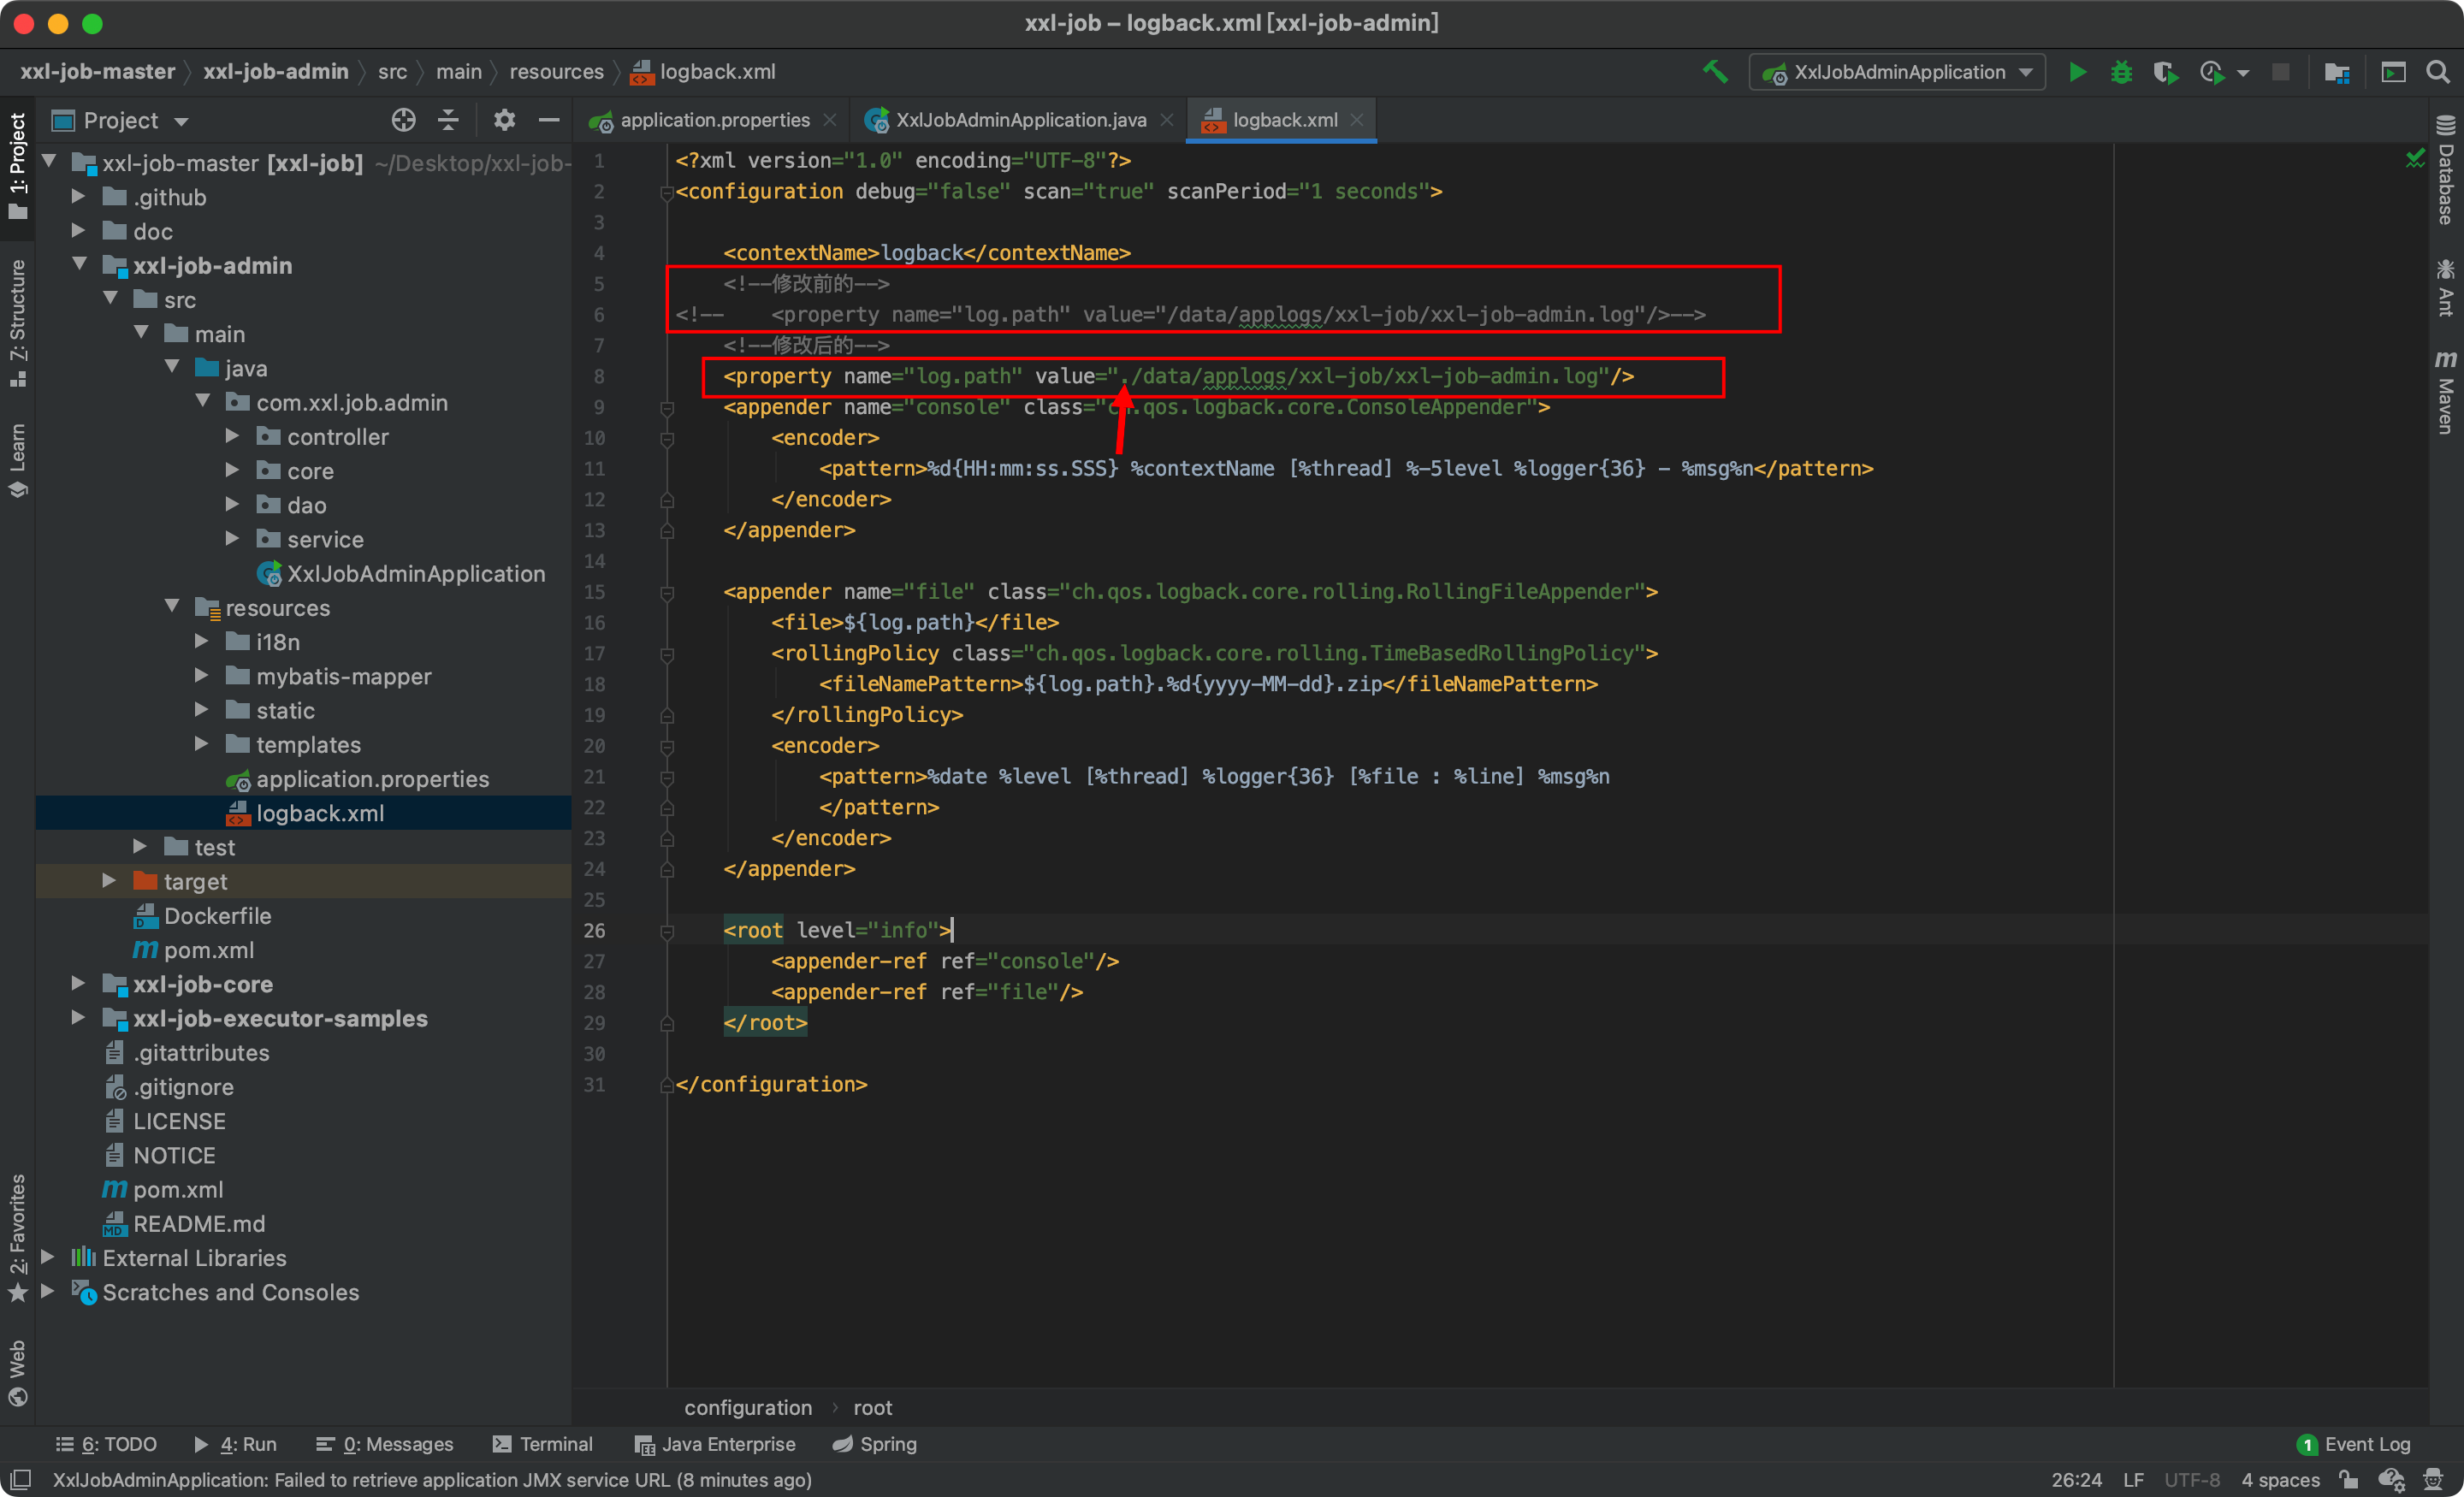Click the UTF-8 encoding status item
This screenshot has width=2464, height=1497.
tap(2192, 1479)
